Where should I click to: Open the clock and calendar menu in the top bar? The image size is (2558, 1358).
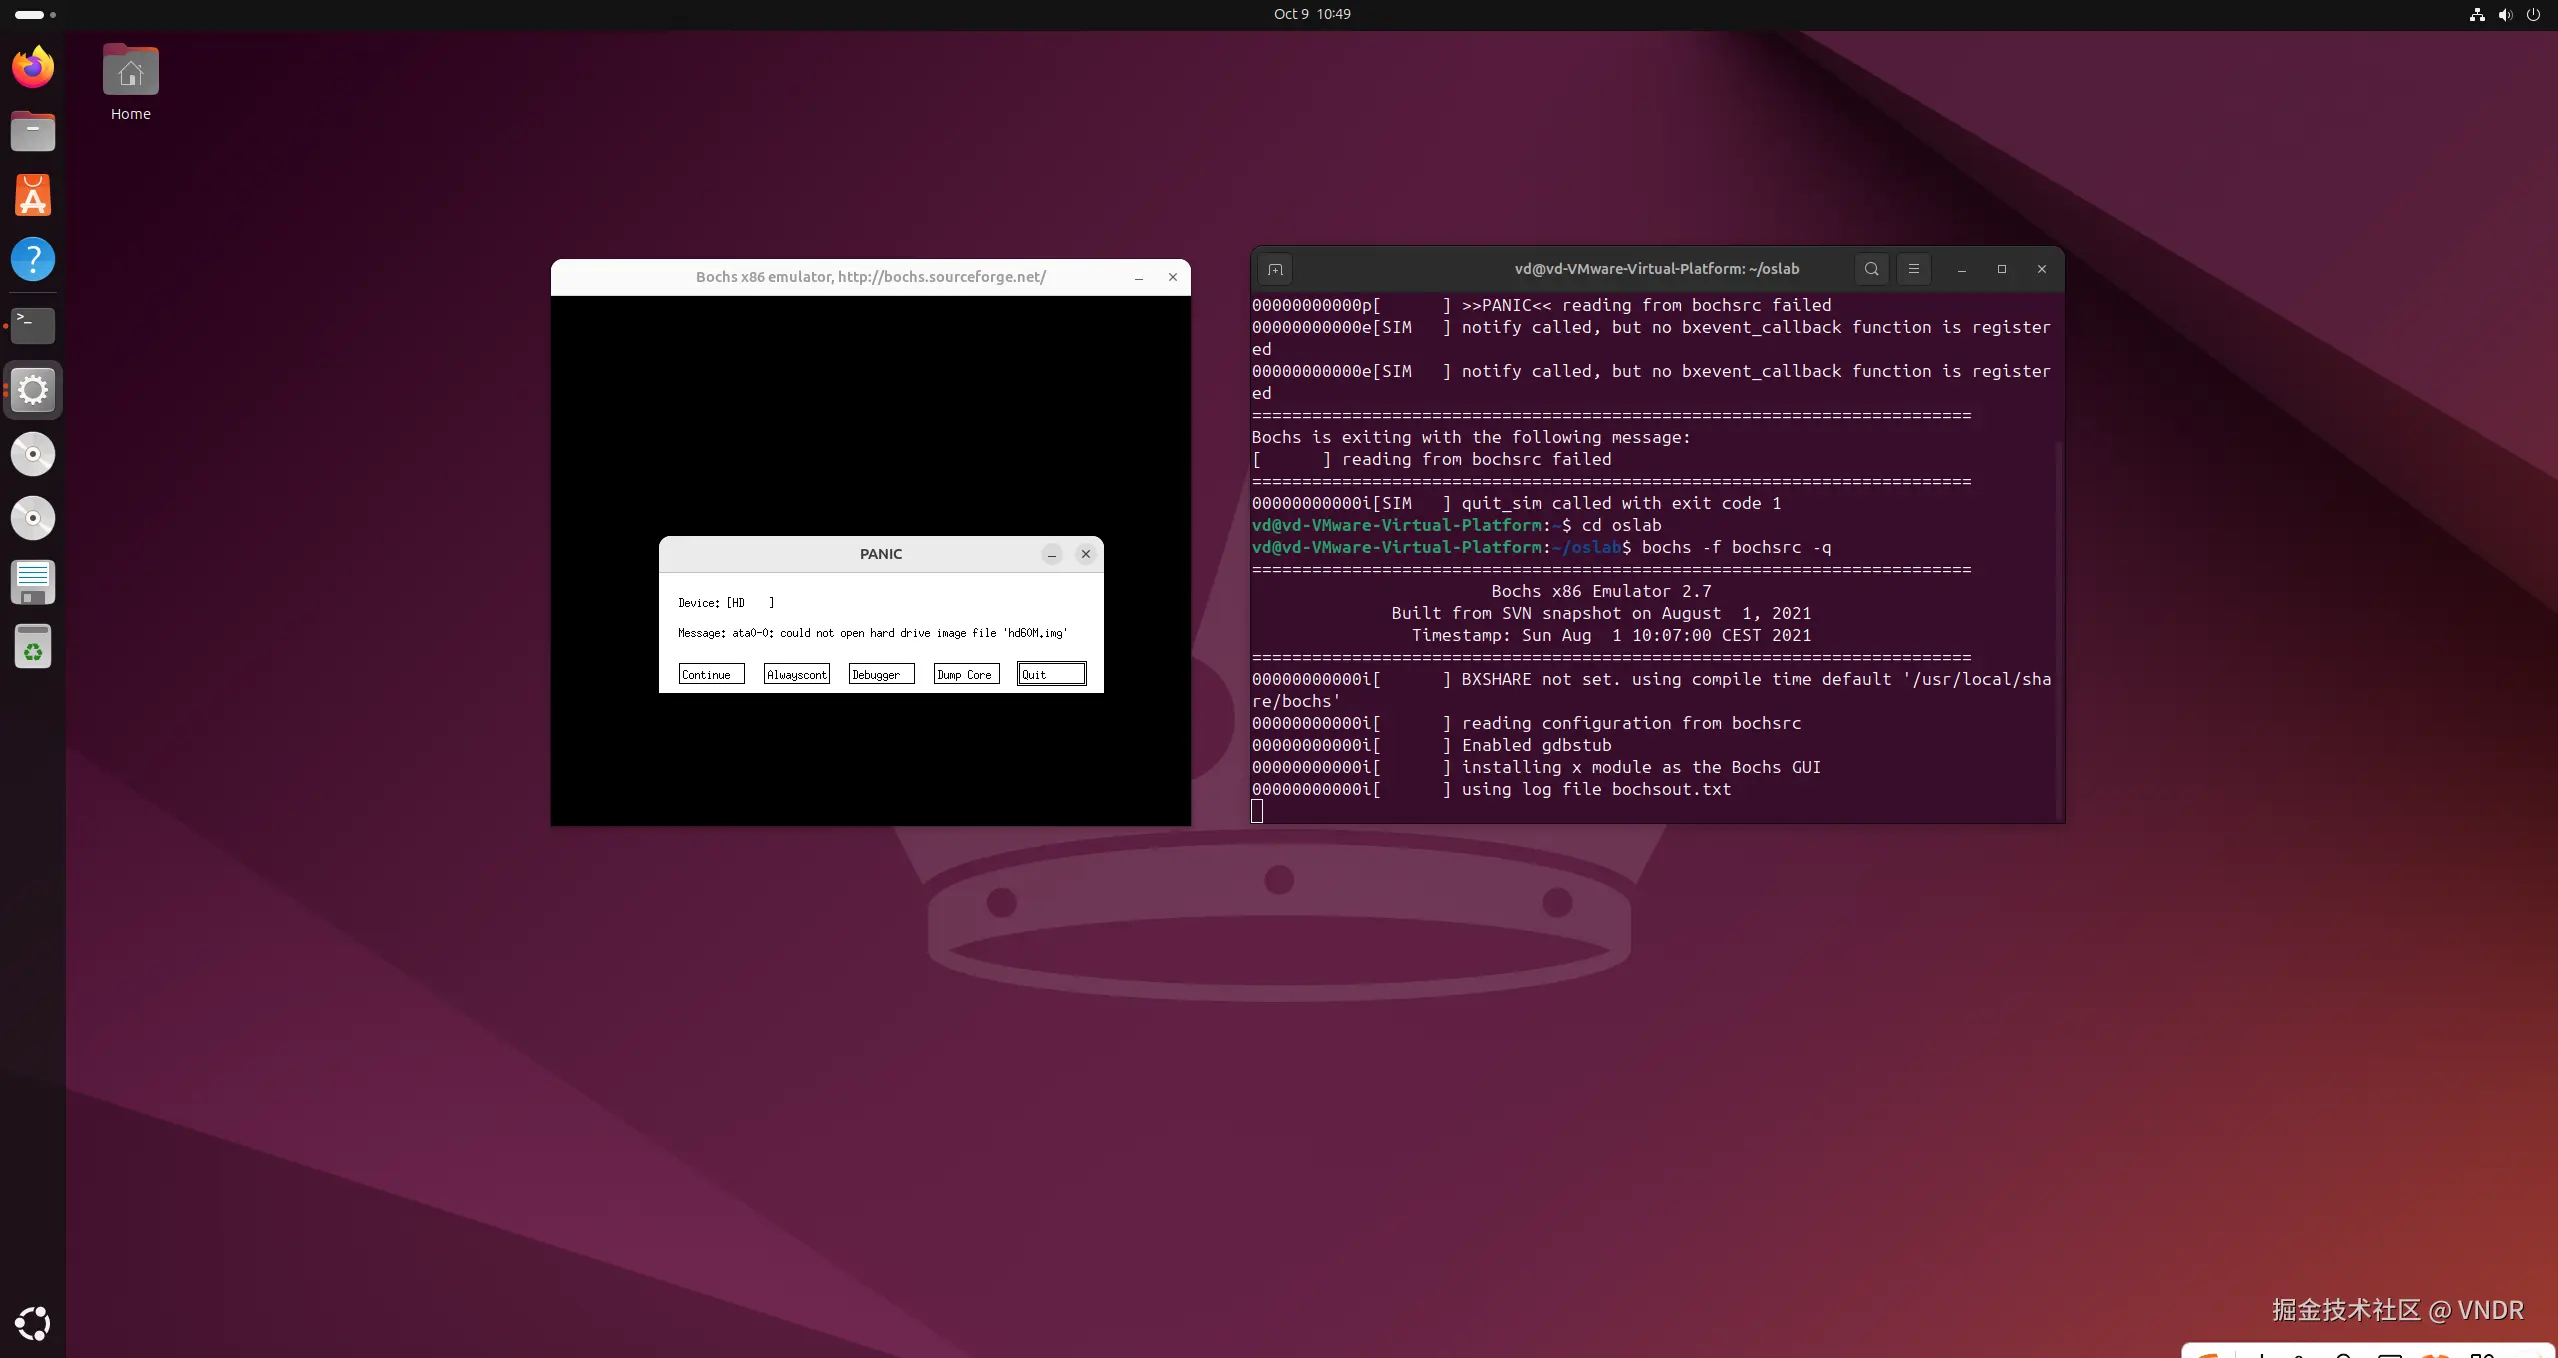(1311, 14)
